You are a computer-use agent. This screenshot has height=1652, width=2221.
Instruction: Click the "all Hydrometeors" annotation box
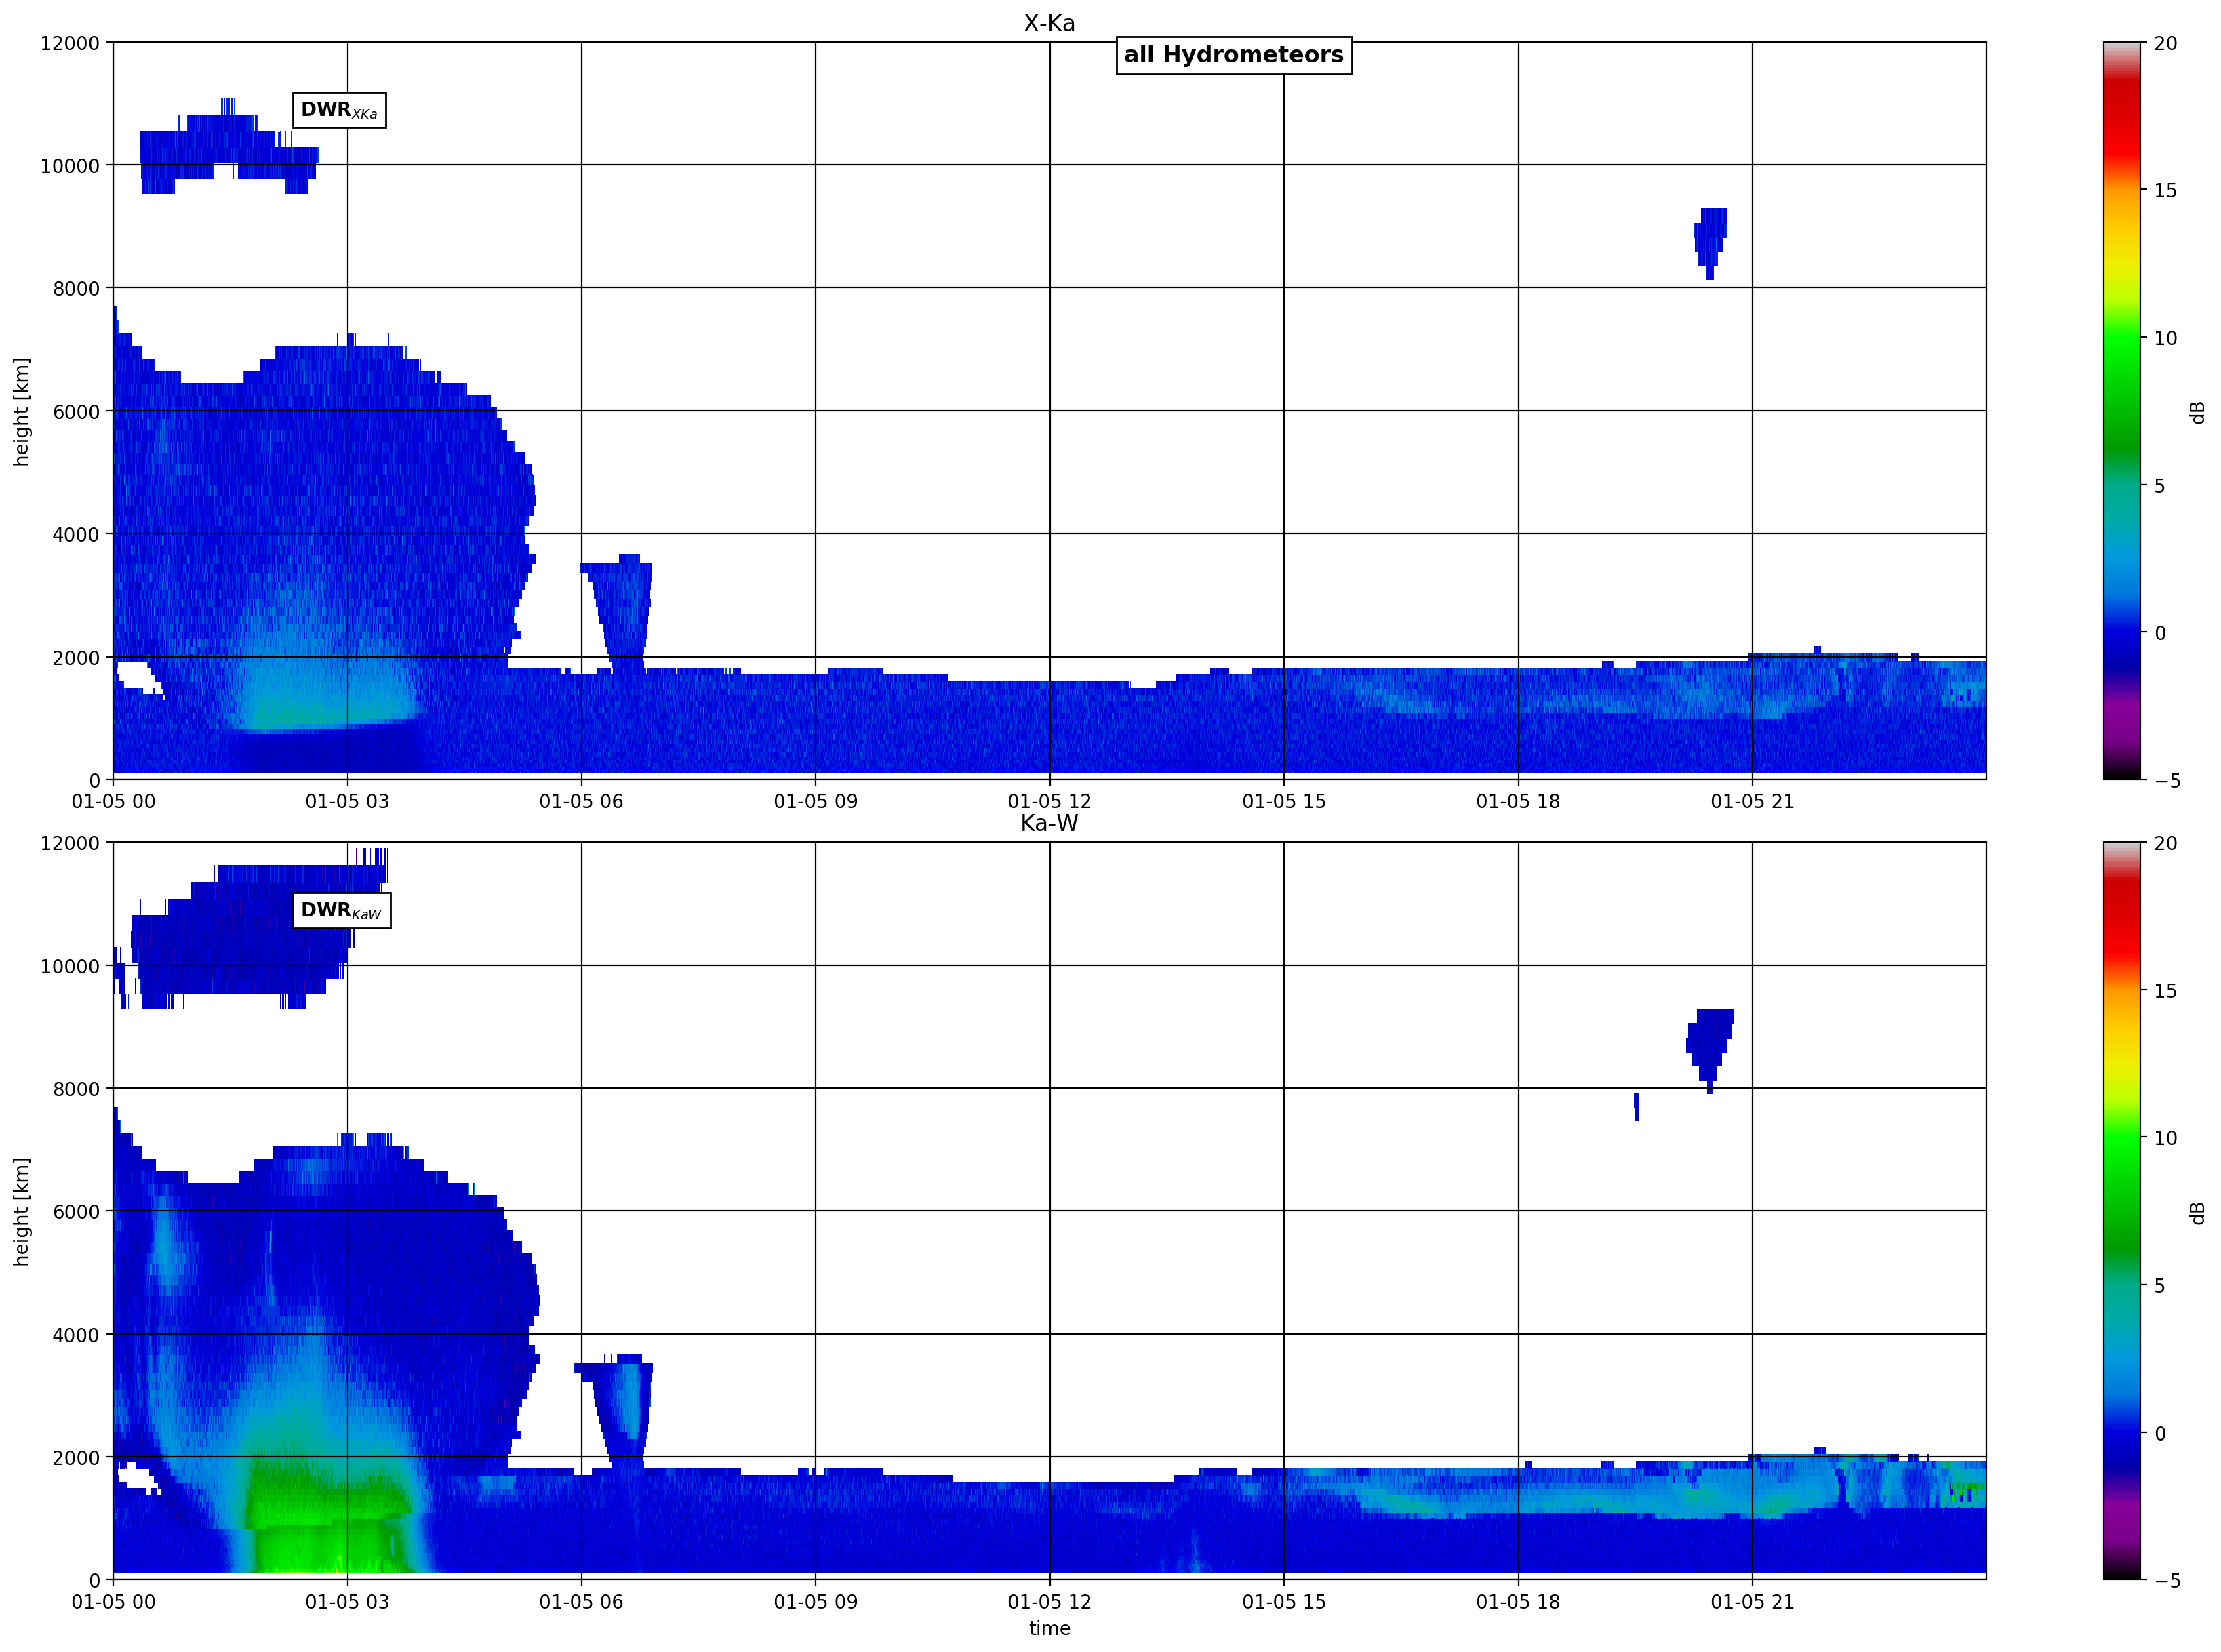(1233, 55)
